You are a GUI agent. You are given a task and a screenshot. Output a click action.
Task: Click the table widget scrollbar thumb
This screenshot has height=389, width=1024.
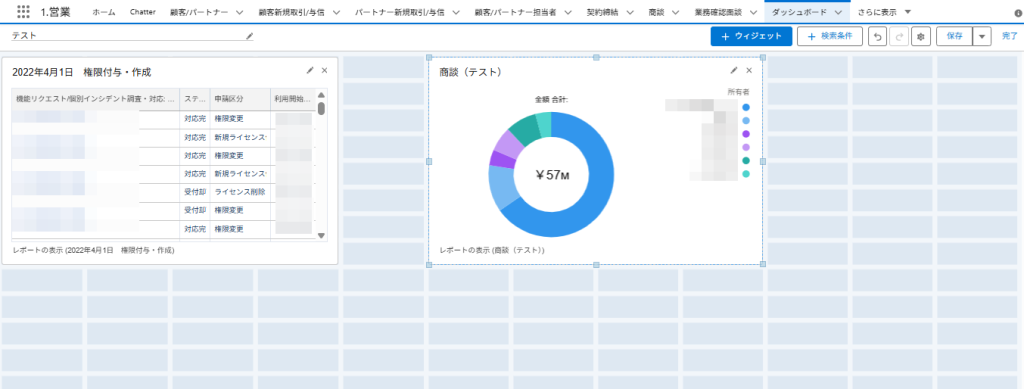321,108
